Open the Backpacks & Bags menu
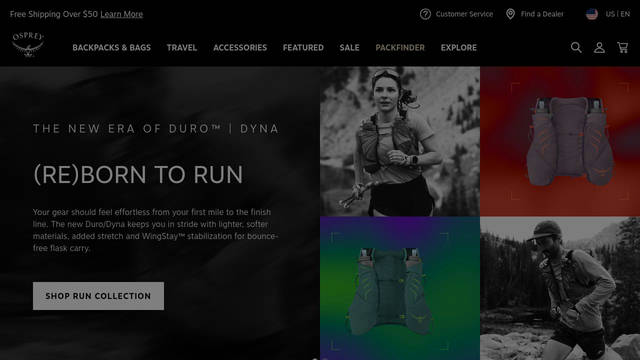Screen dimensions: 640x360 pyautogui.click(x=111, y=48)
